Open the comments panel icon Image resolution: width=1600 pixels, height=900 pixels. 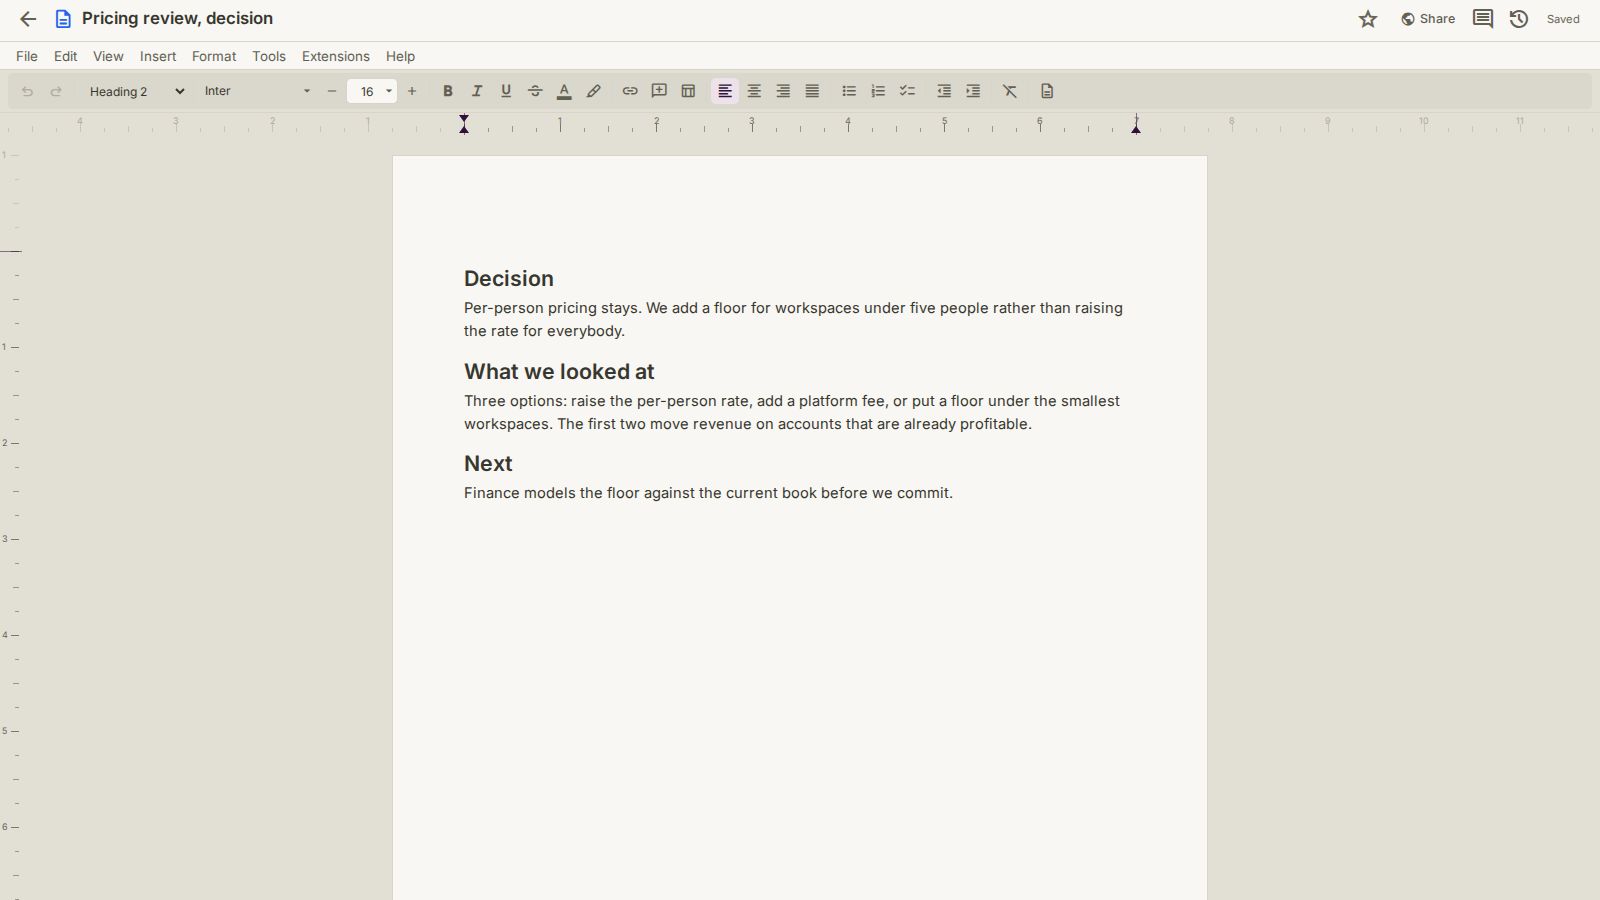[x=1483, y=19]
